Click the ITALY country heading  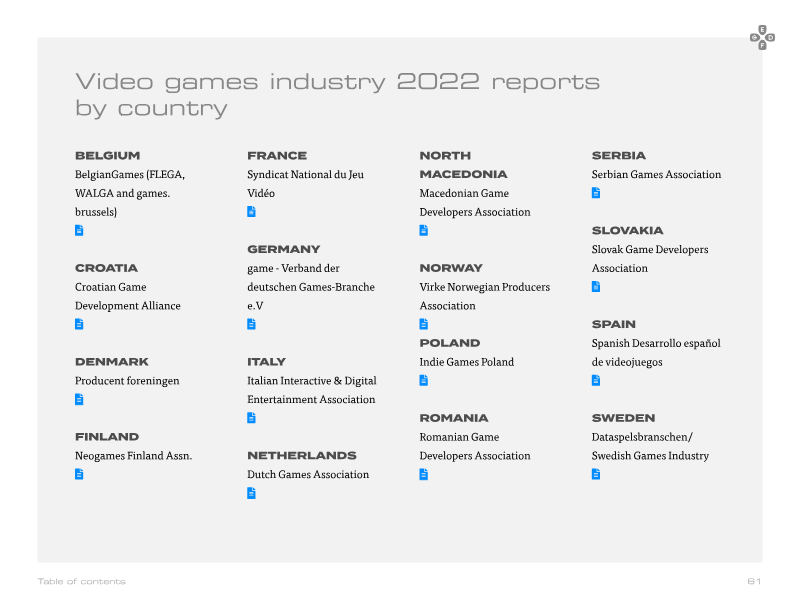tap(266, 362)
